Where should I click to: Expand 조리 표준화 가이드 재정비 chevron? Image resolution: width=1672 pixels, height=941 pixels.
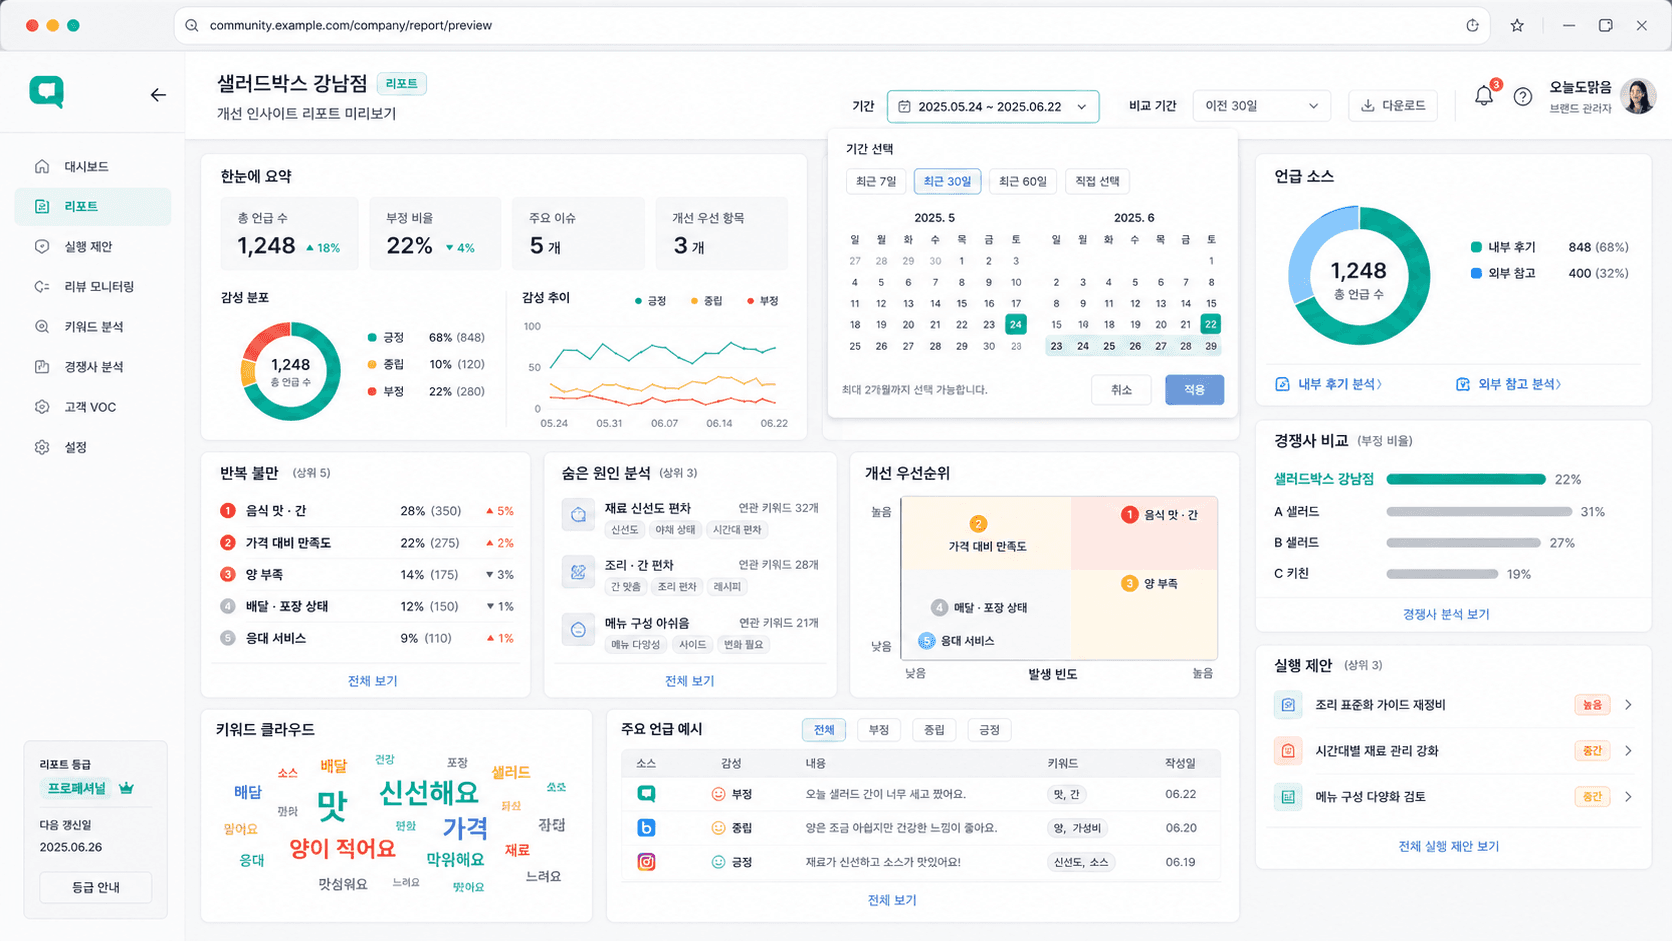(x=1629, y=705)
